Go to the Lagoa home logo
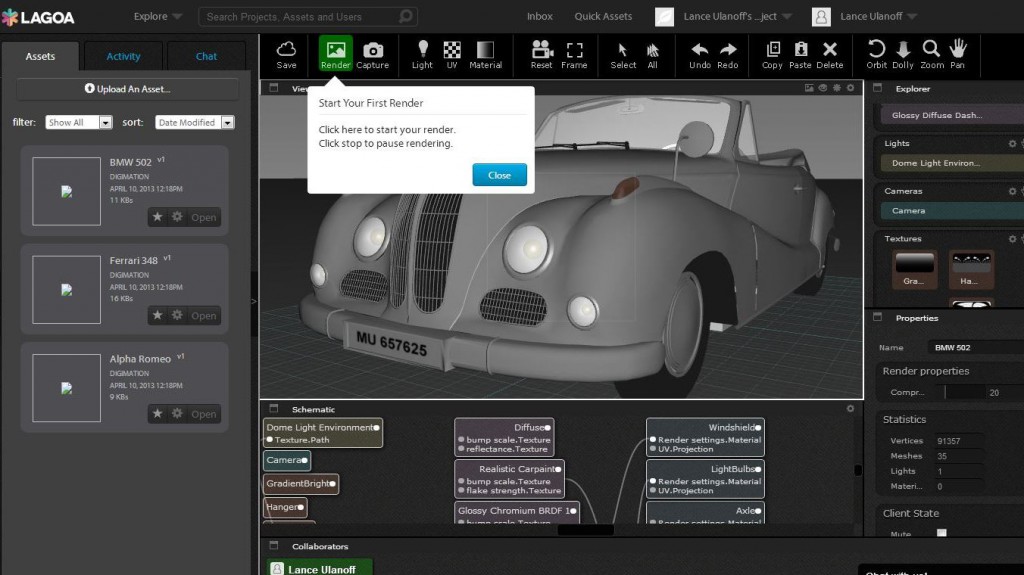This screenshot has width=1024, height=575. pyautogui.click(x=38, y=18)
